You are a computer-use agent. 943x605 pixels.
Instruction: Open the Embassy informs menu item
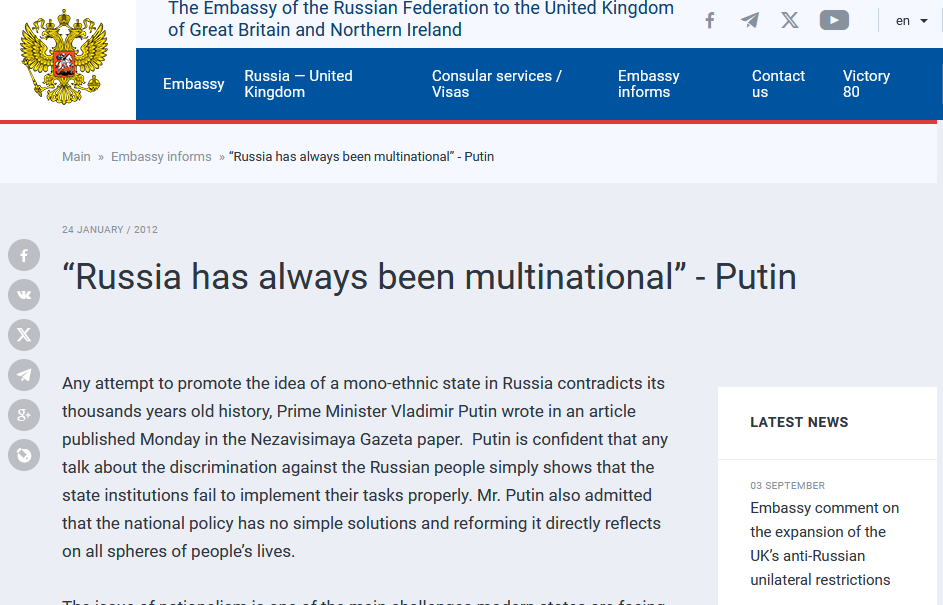[648, 84]
